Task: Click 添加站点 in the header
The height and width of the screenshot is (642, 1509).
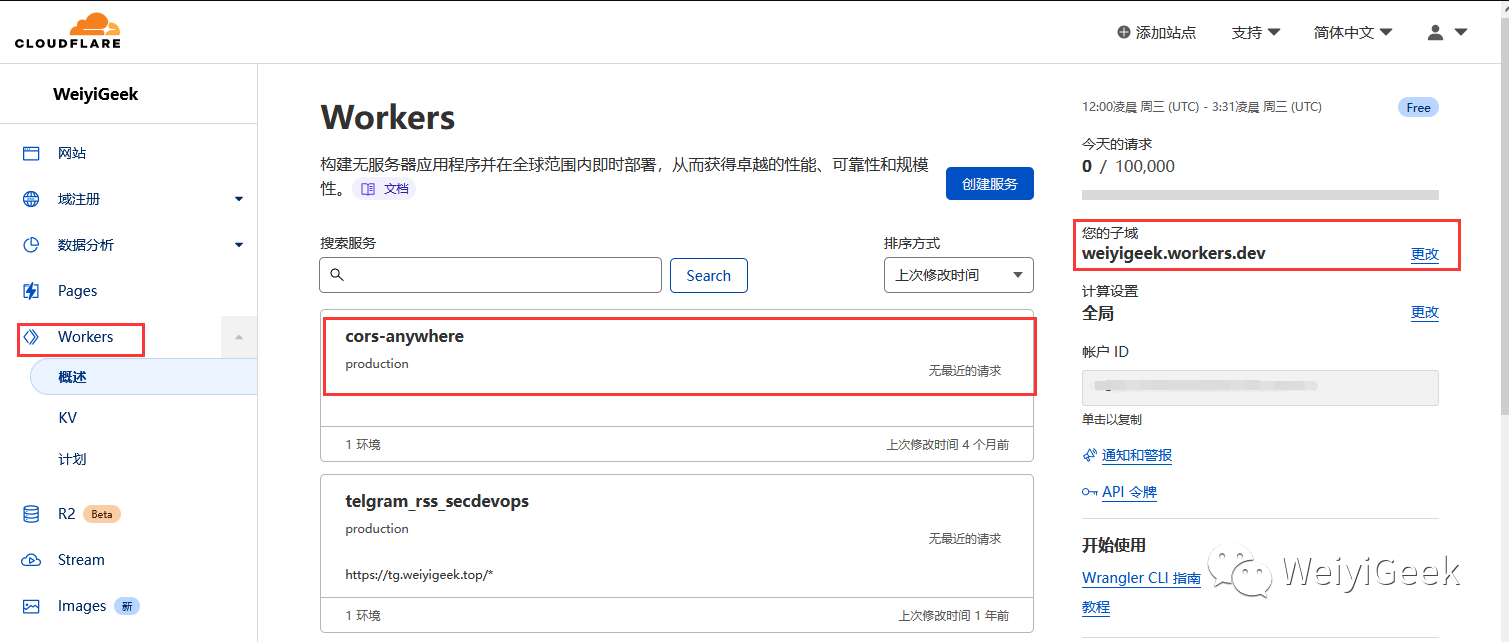Action: (1166, 32)
